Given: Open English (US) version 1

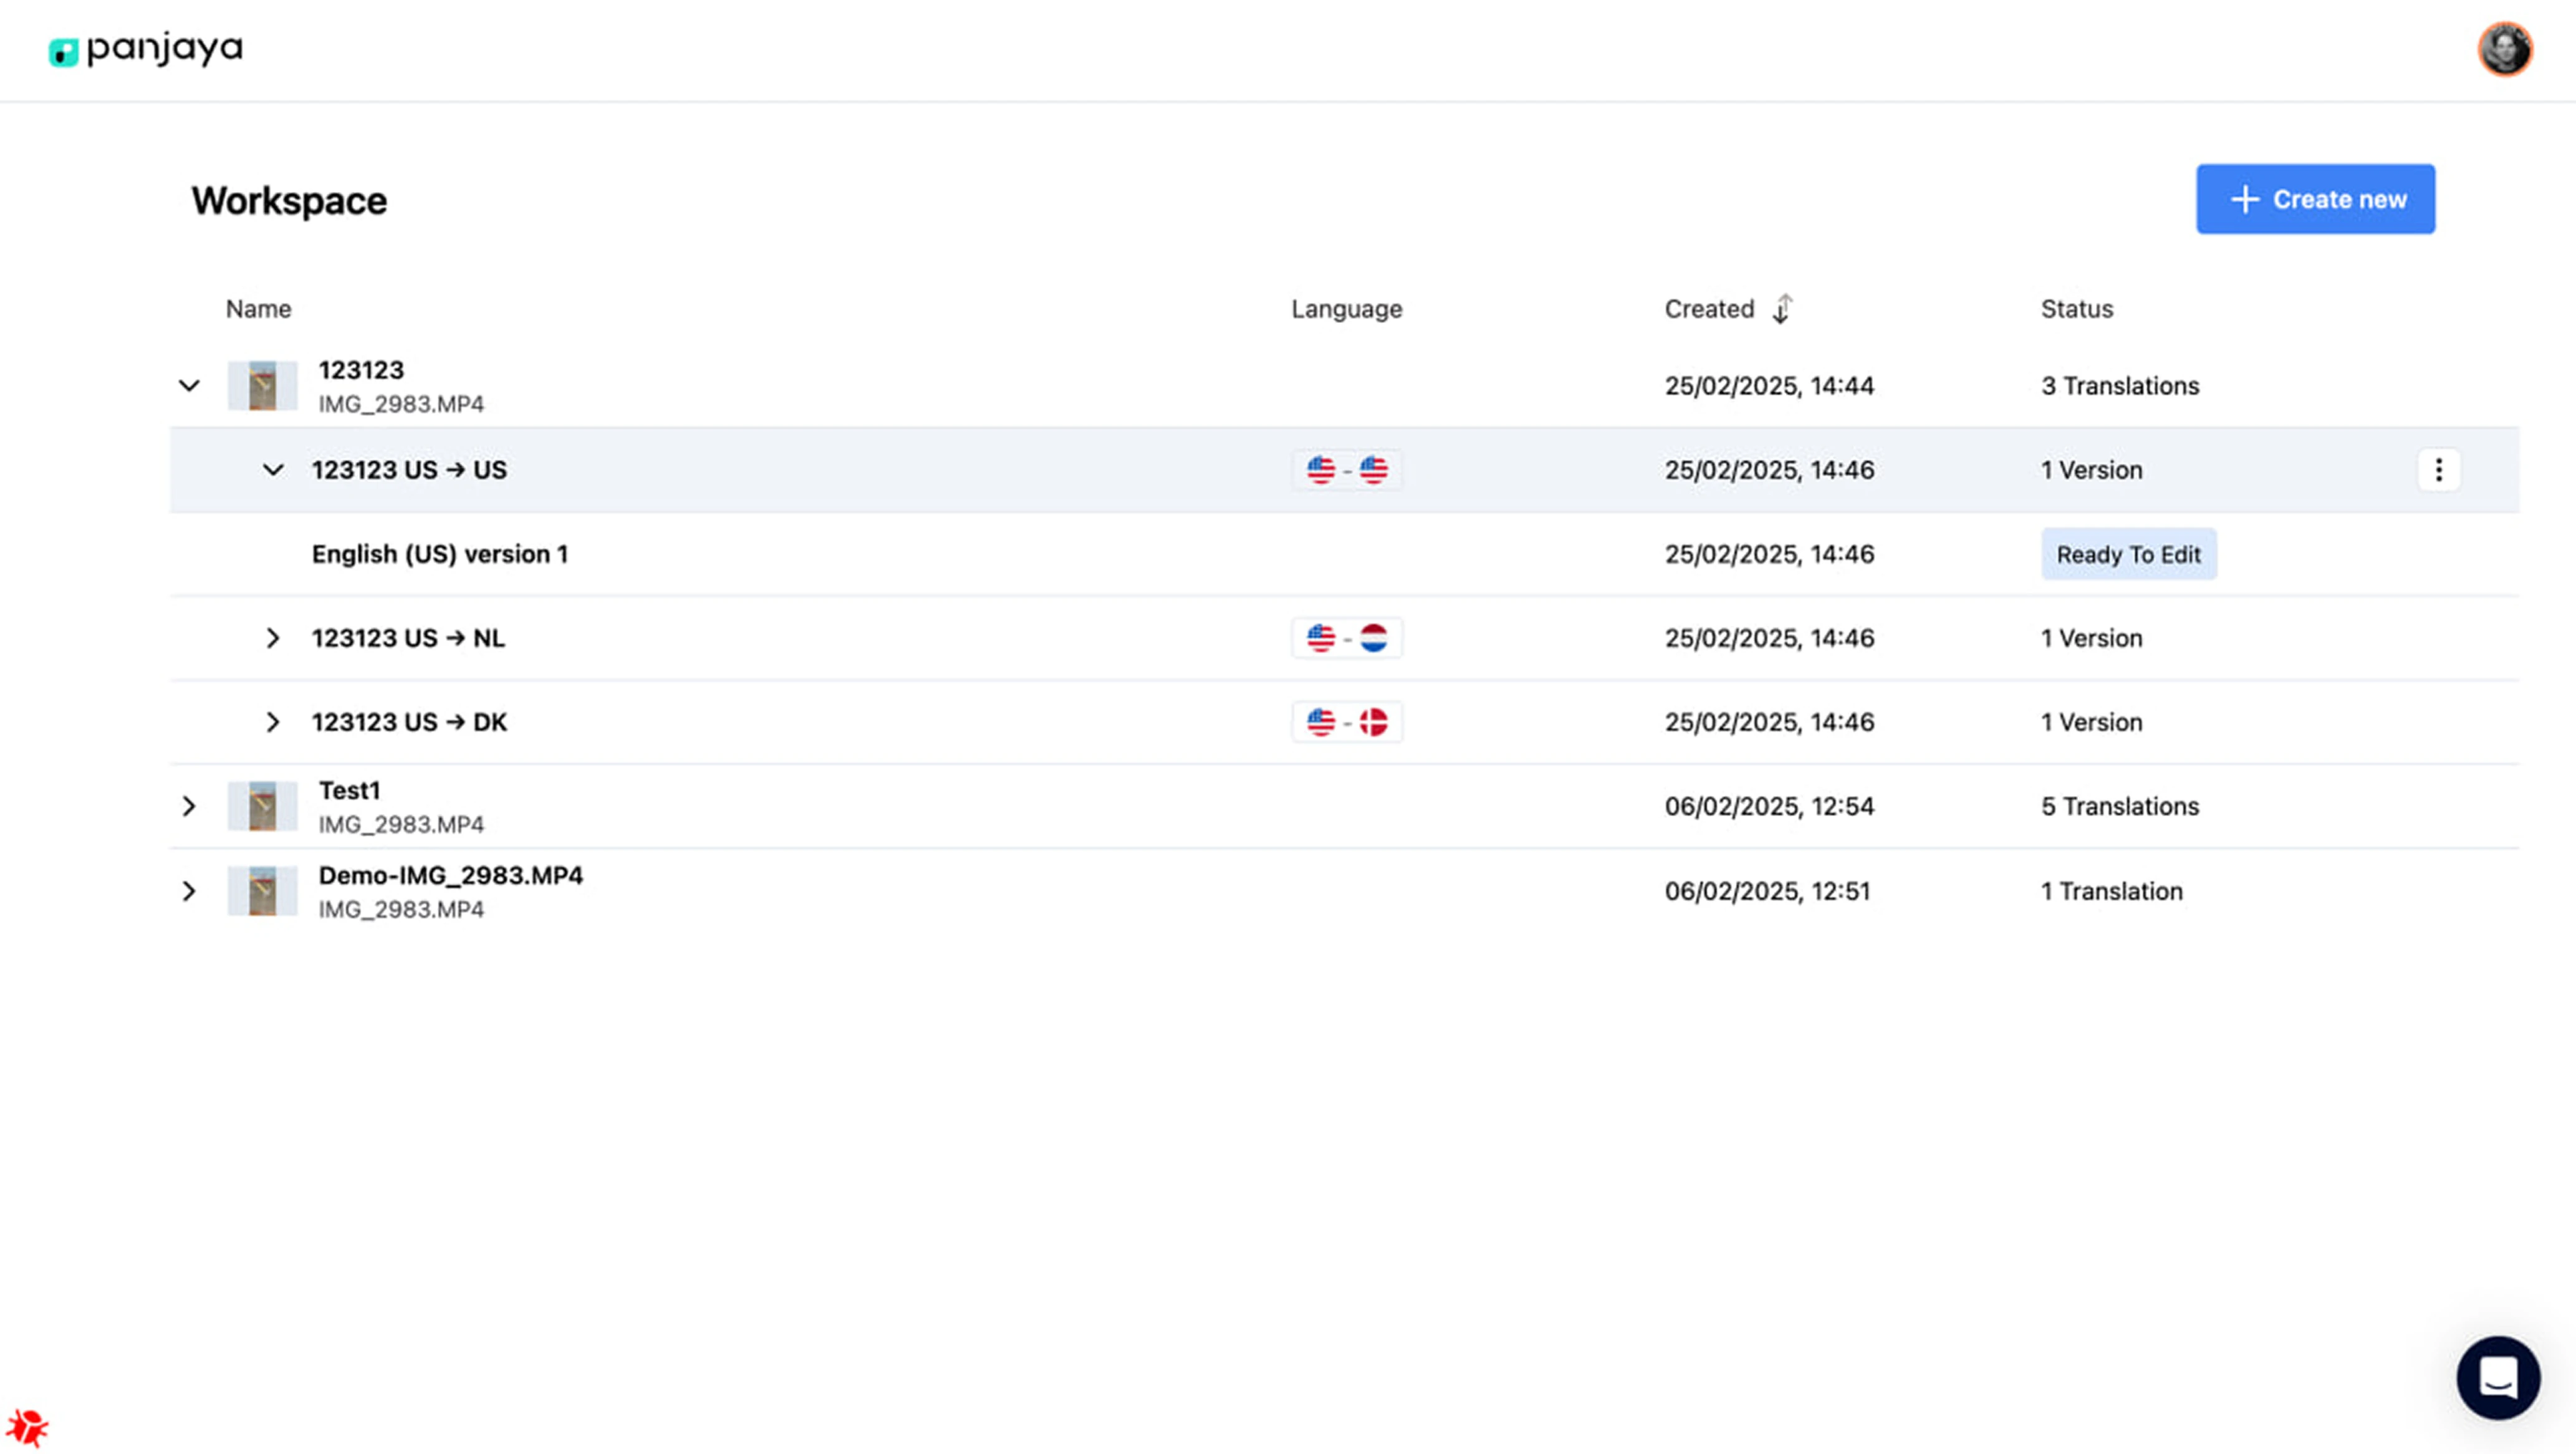Looking at the screenshot, I should click(x=440, y=554).
